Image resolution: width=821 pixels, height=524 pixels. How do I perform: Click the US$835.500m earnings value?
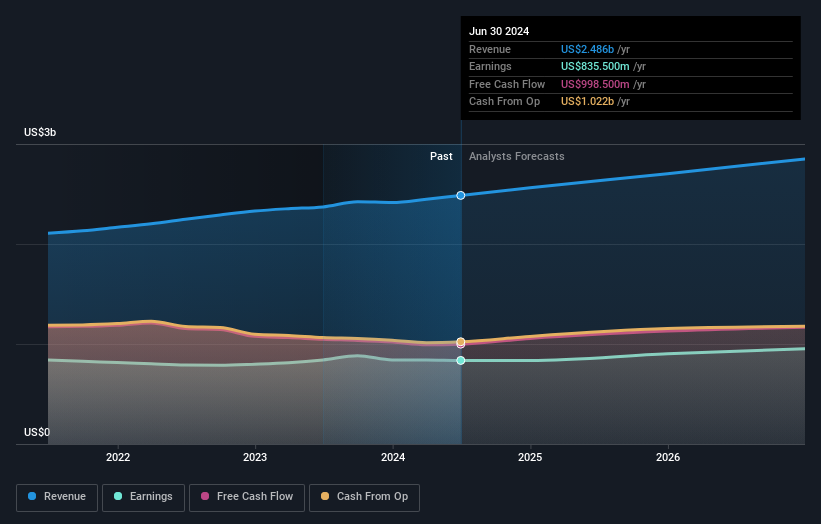coord(595,66)
